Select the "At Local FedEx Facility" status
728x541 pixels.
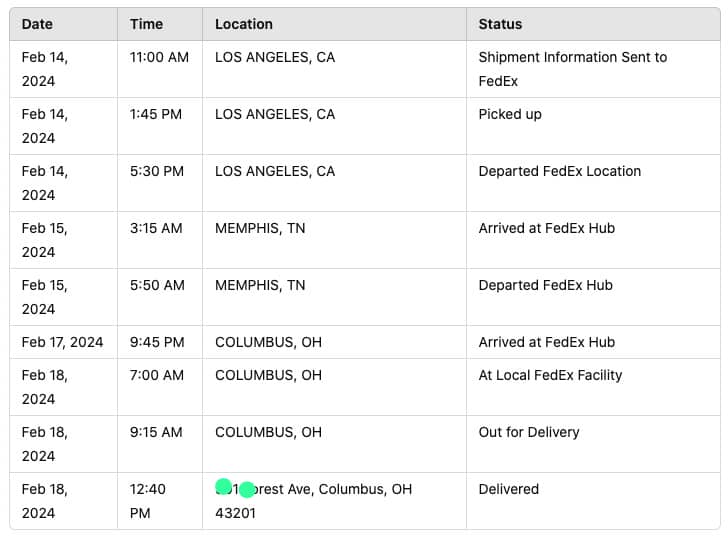pyautogui.click(x=550, y=375)
